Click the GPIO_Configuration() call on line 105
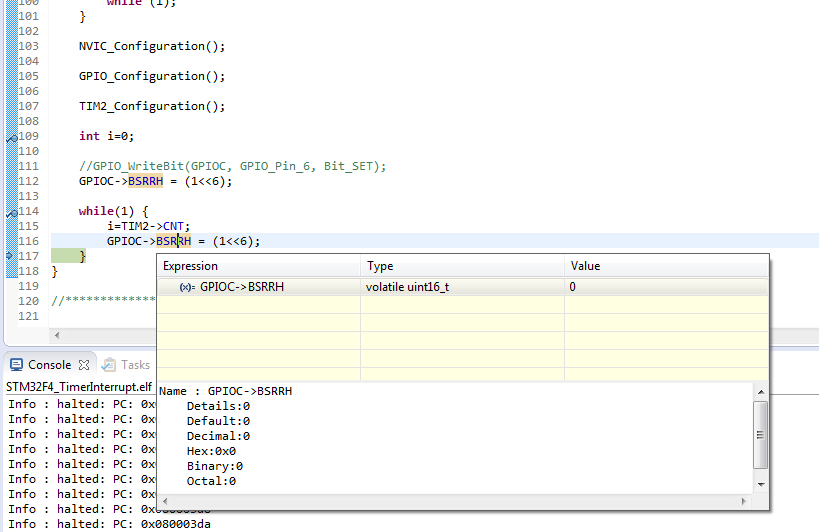The image size is (819, 532). pos(152,76)
